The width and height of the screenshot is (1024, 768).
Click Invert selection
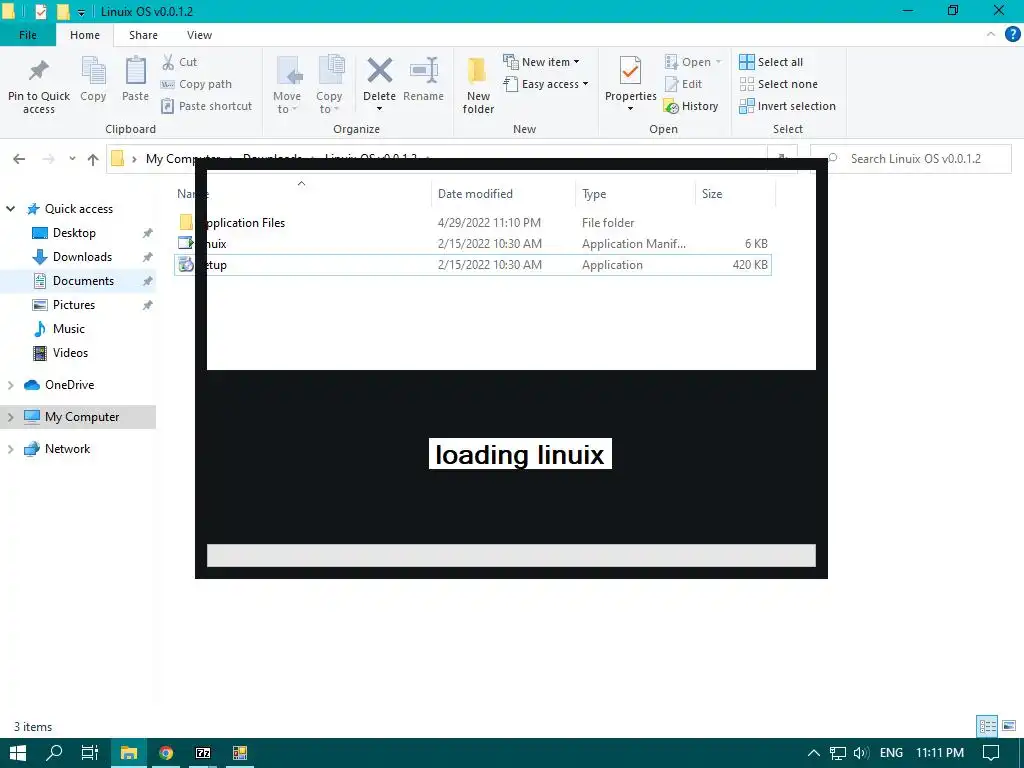pyautogui.click(x=788, y=106)
